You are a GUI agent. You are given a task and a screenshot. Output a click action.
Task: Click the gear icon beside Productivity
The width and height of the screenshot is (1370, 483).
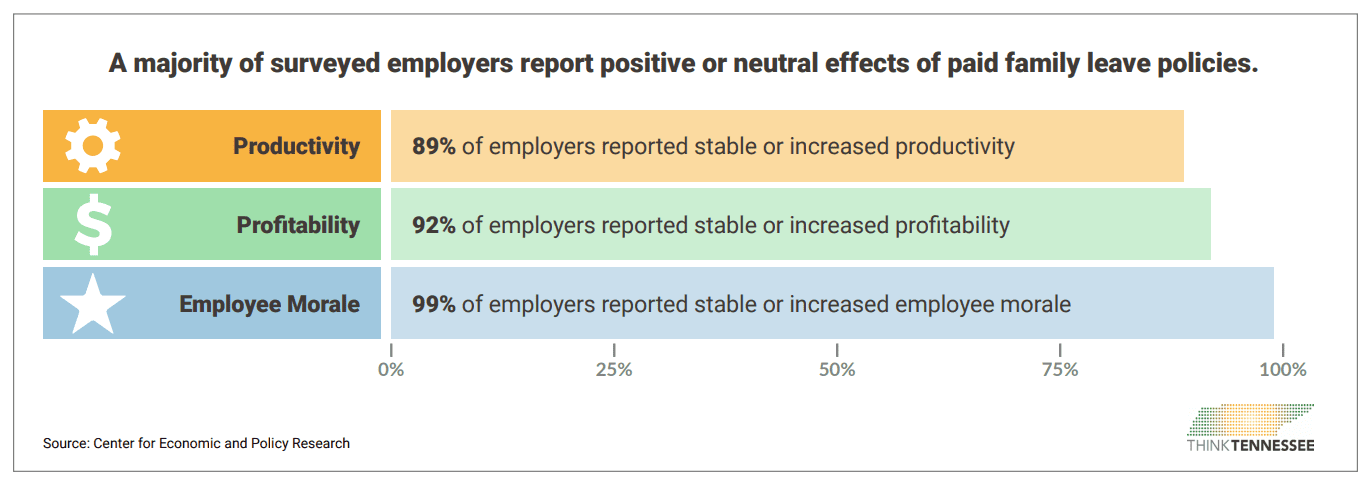(x=92, y=146)
